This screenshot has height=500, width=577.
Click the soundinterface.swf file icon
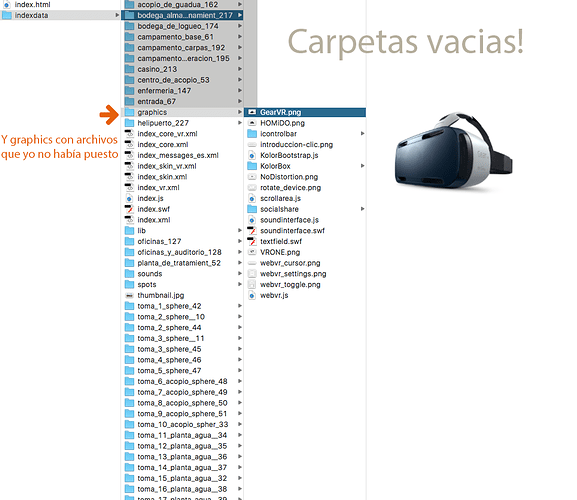[252, 231]
